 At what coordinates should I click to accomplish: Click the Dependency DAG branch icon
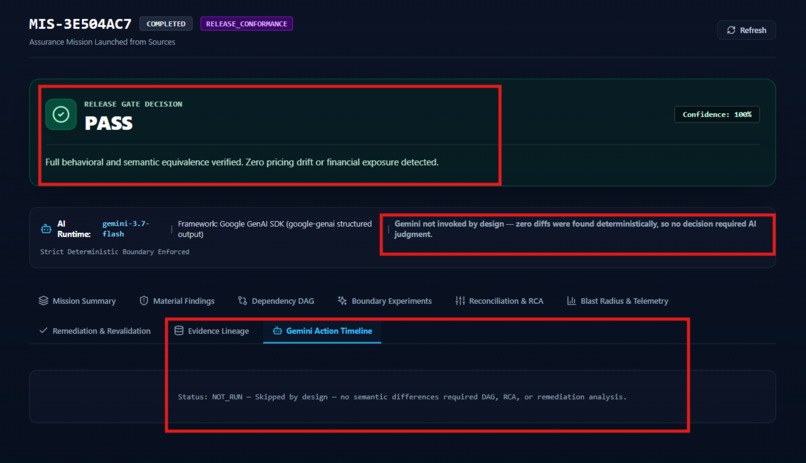(x=242, y=301)
